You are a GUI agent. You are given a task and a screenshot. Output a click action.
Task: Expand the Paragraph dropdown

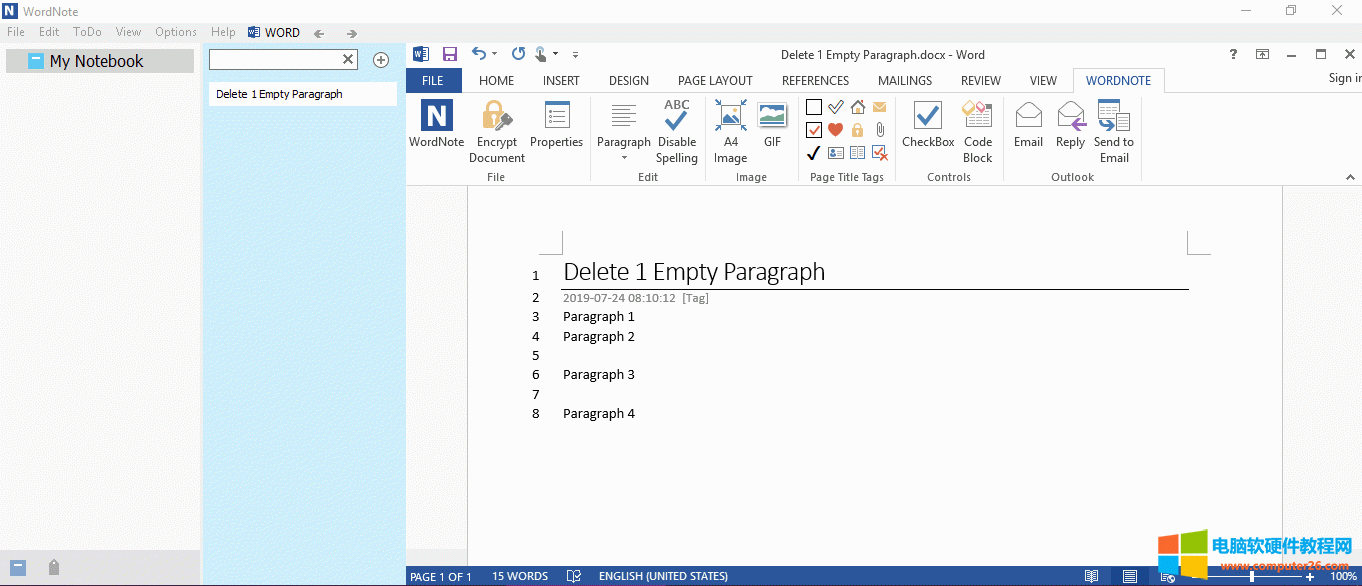point(623,157)
